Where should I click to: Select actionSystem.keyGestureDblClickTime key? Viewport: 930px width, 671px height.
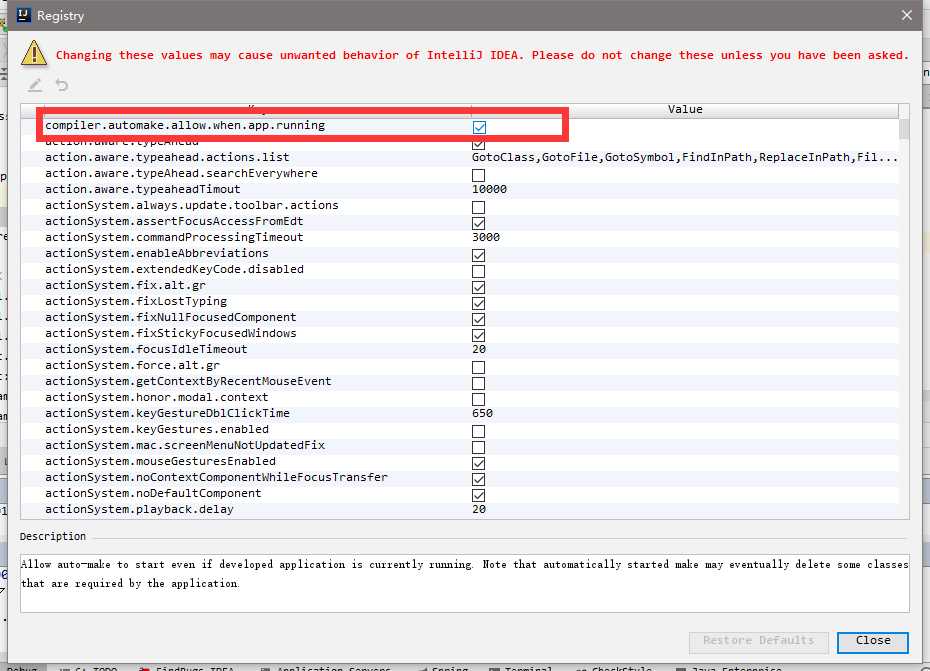167,414
